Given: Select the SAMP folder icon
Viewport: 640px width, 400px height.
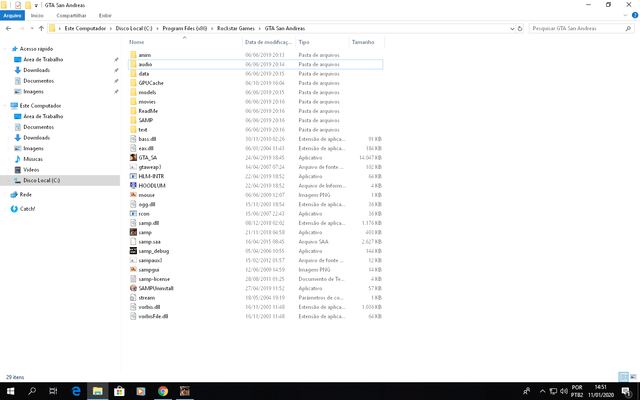Looking at the screenshot, I should coord(133,120).
